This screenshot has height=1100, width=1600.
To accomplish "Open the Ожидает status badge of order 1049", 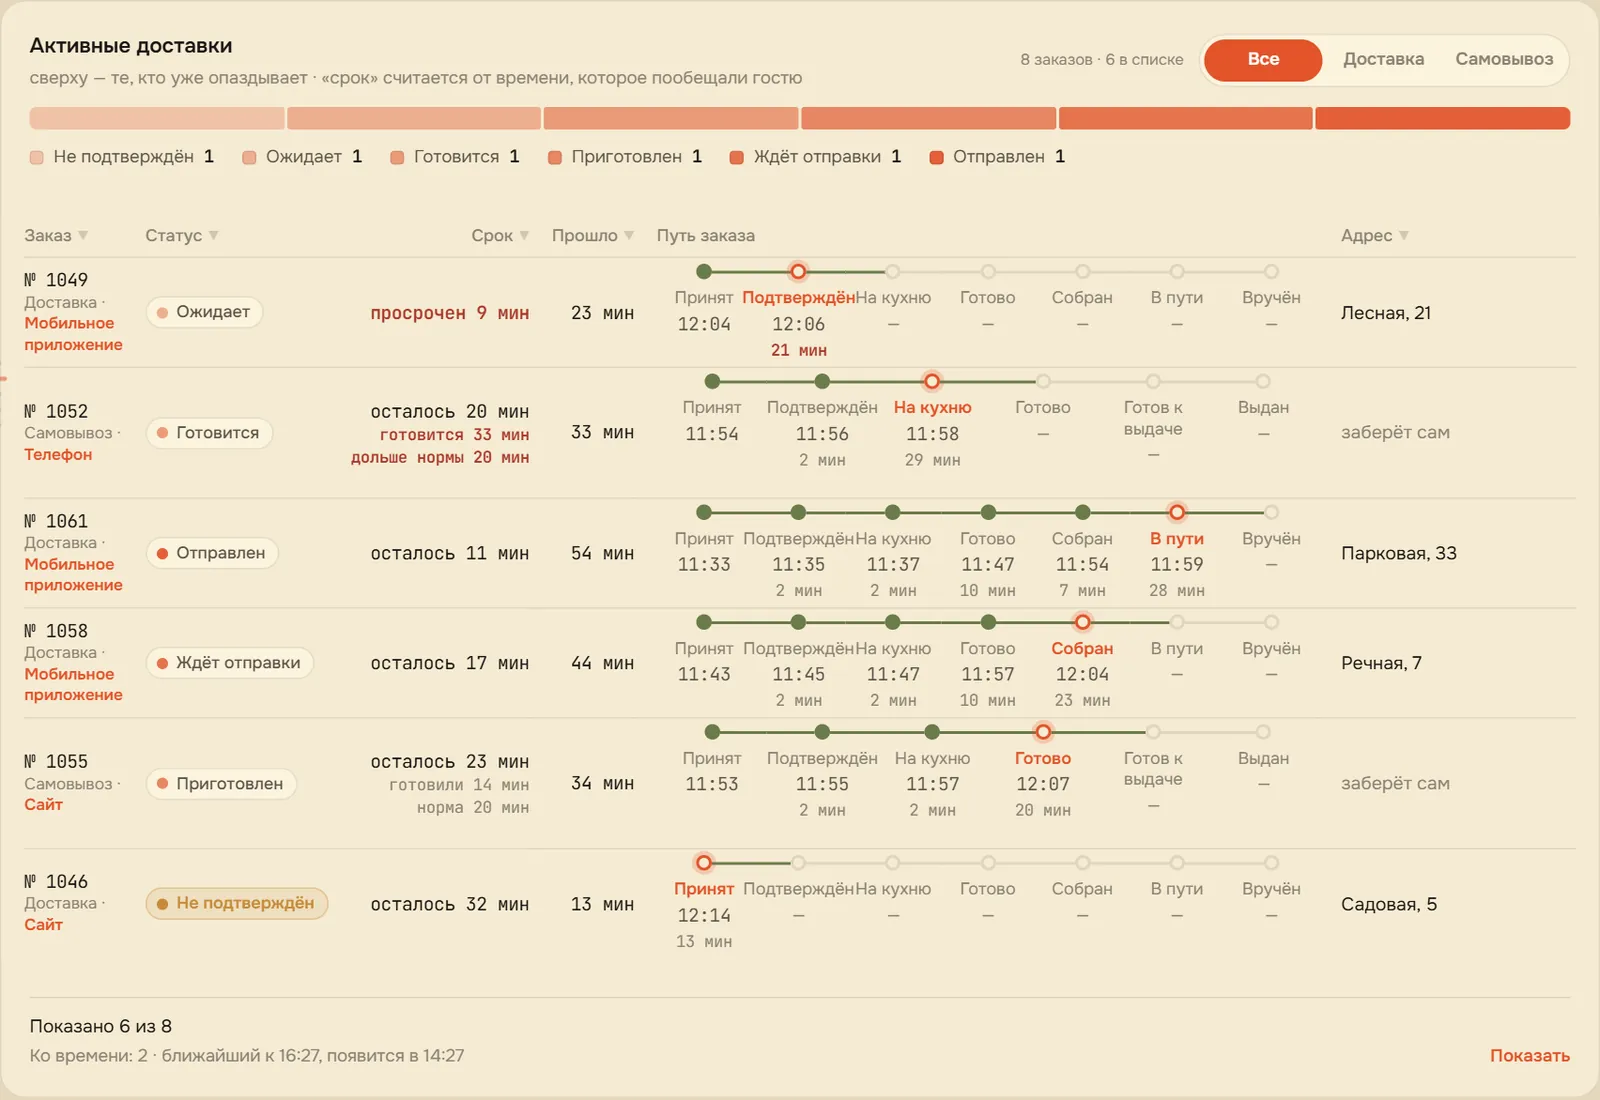I will point(204,312).
